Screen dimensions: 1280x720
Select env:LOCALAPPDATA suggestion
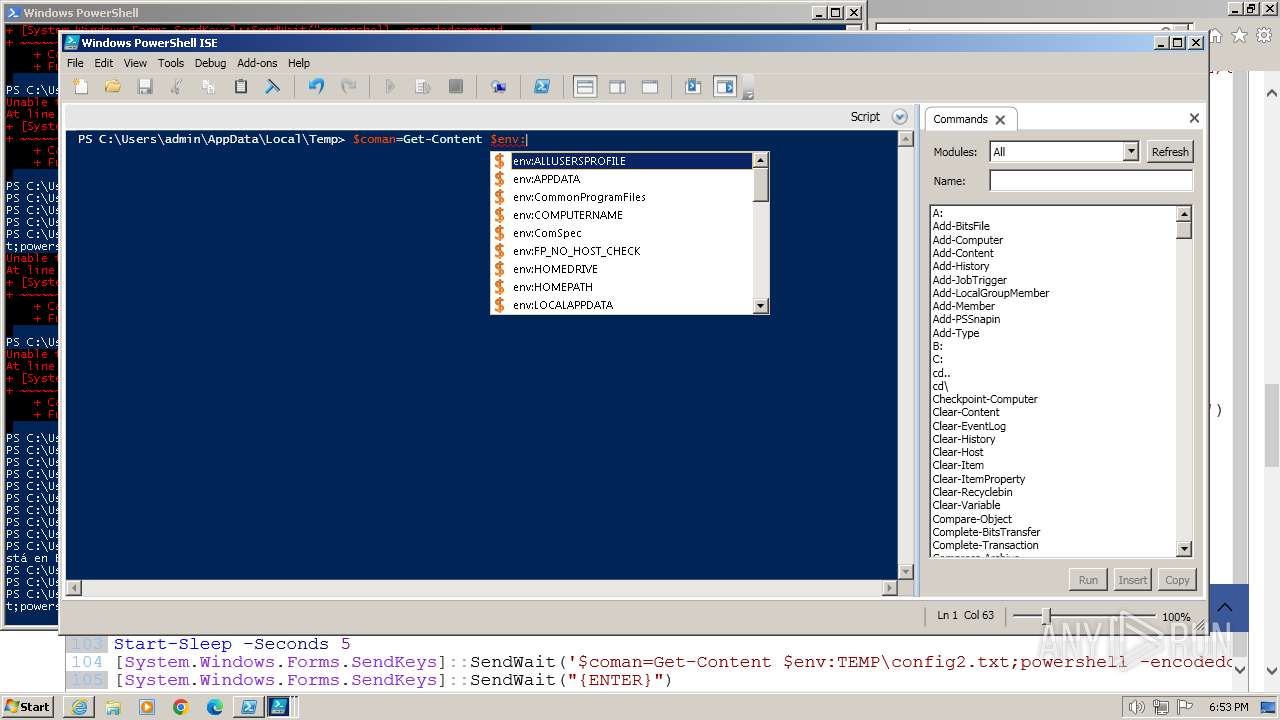(x=621, y=305)
